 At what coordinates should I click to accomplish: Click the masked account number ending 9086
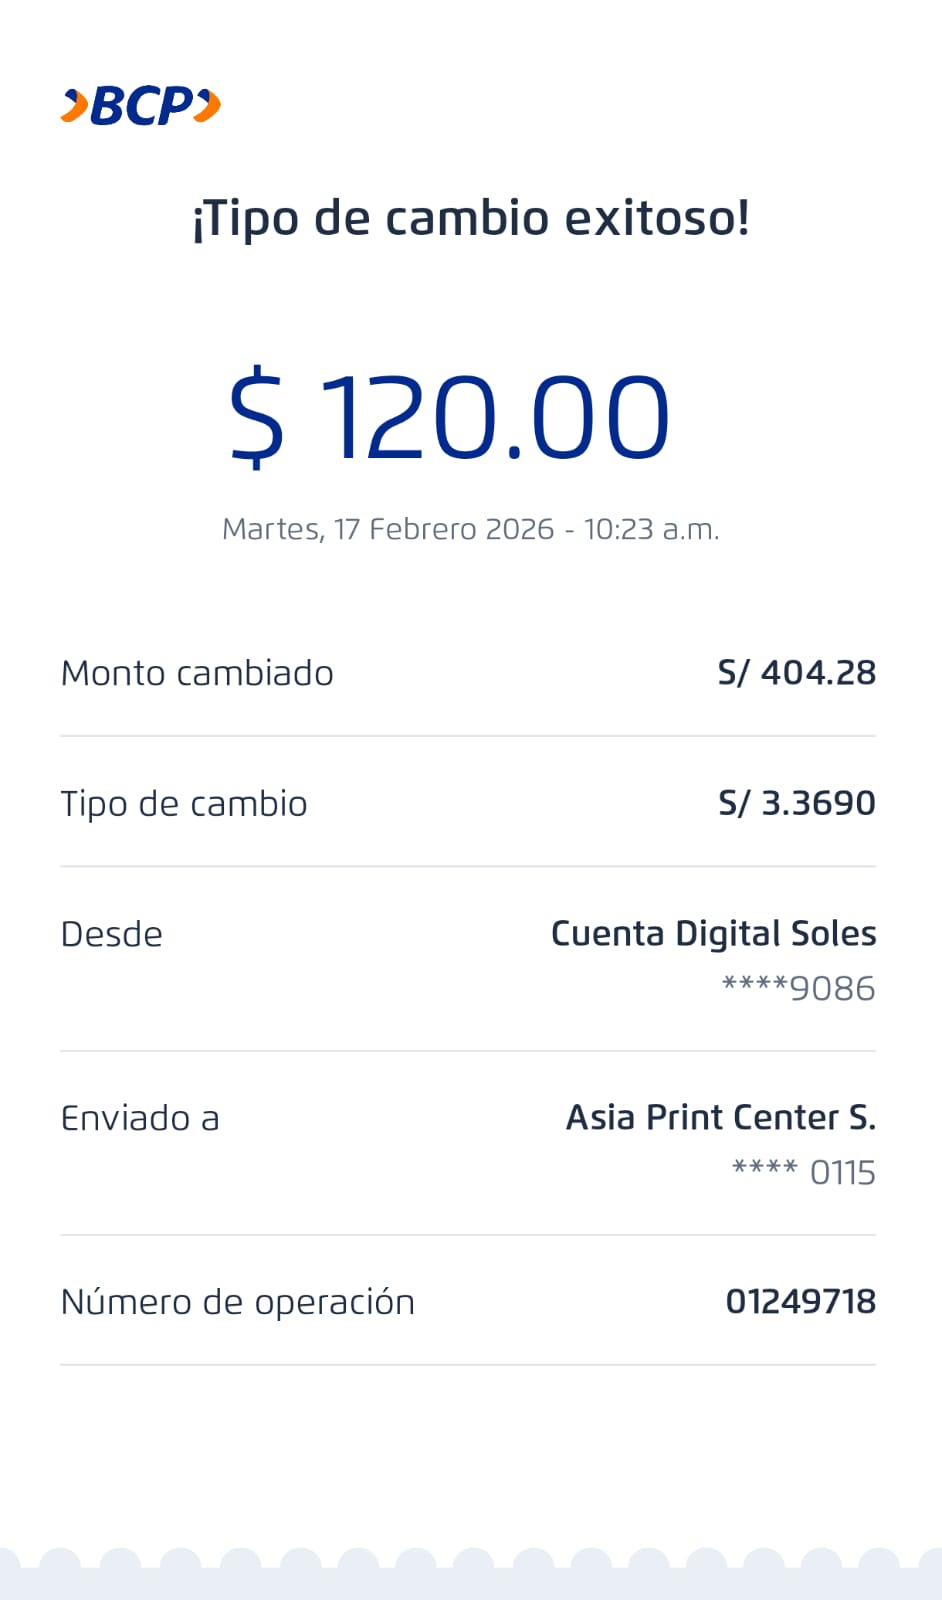click(798, 988)
